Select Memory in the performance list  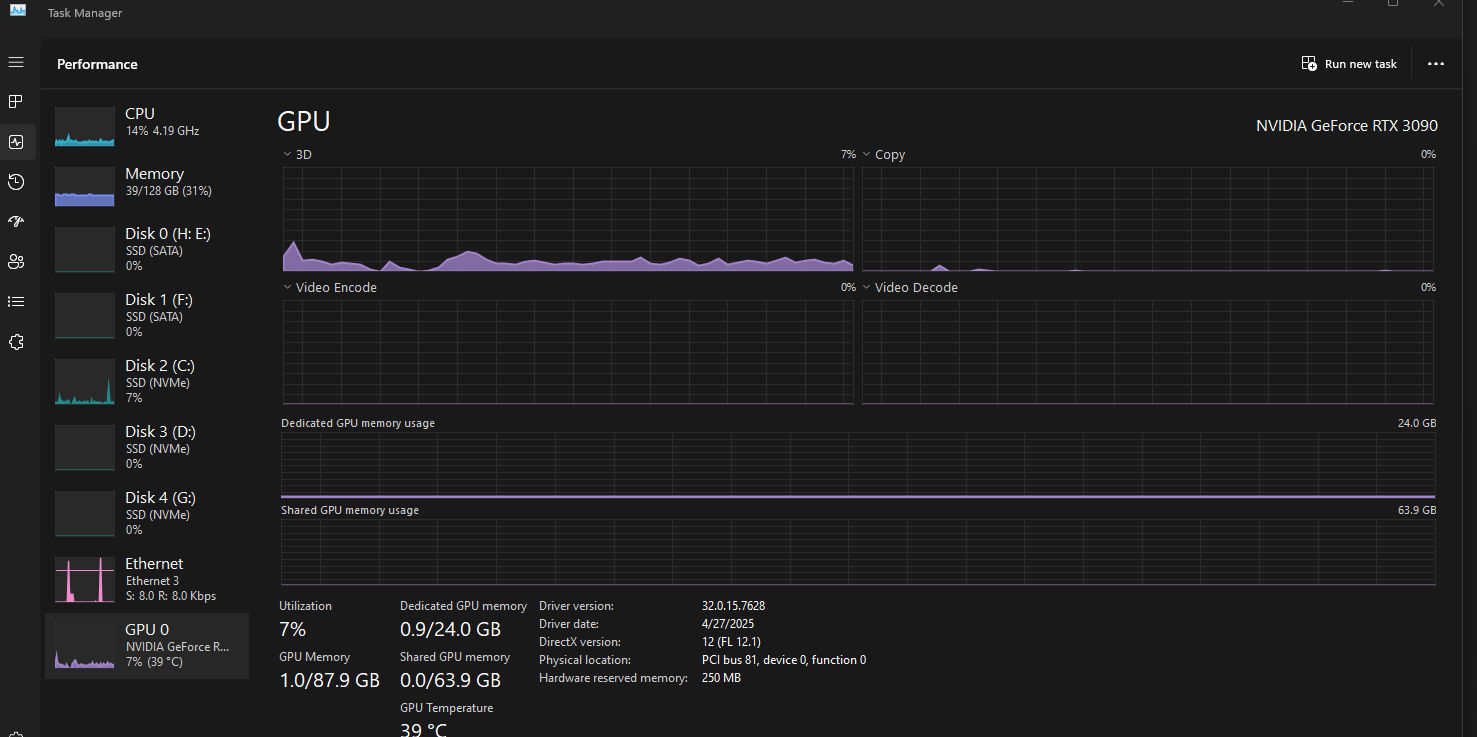click(x=147, y=184)
